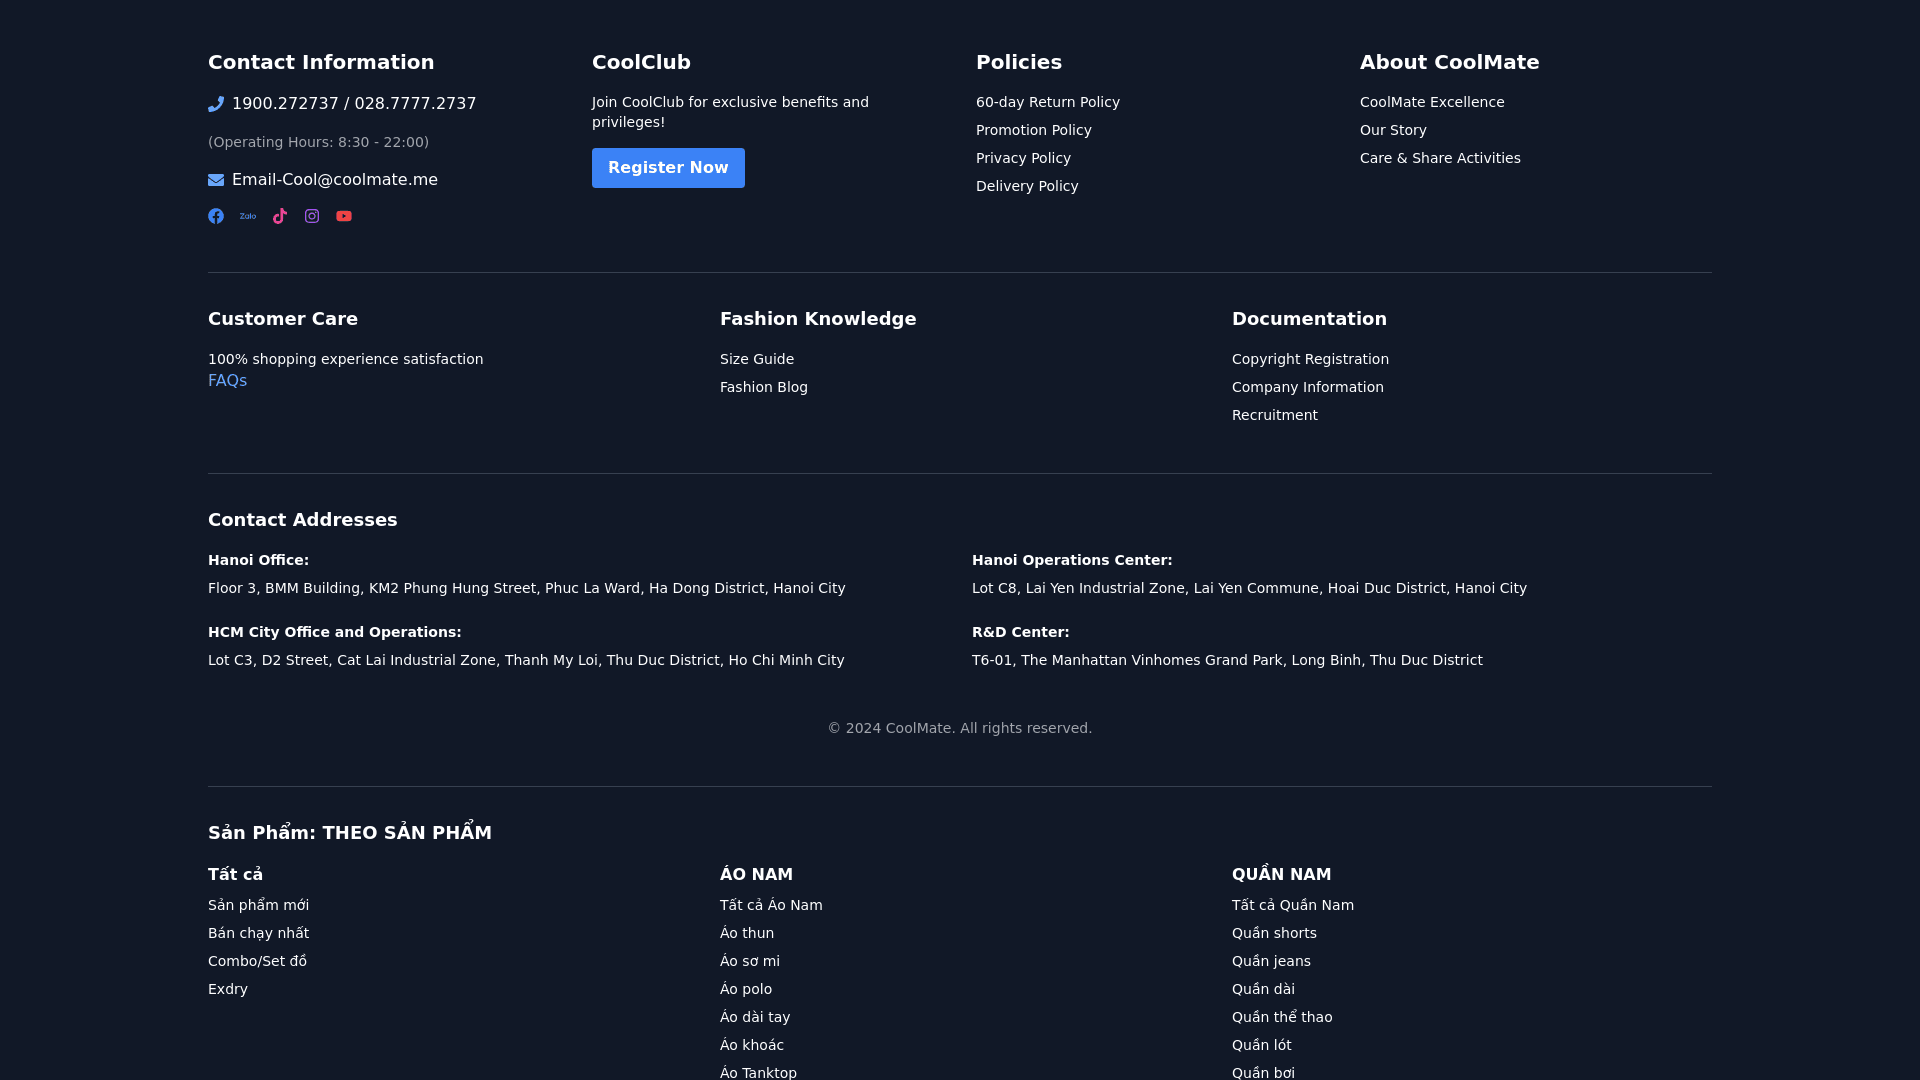Open the Recruitment link
The width and height of the screenshot is (1920, 1080).
click(x=1274, y=415)
